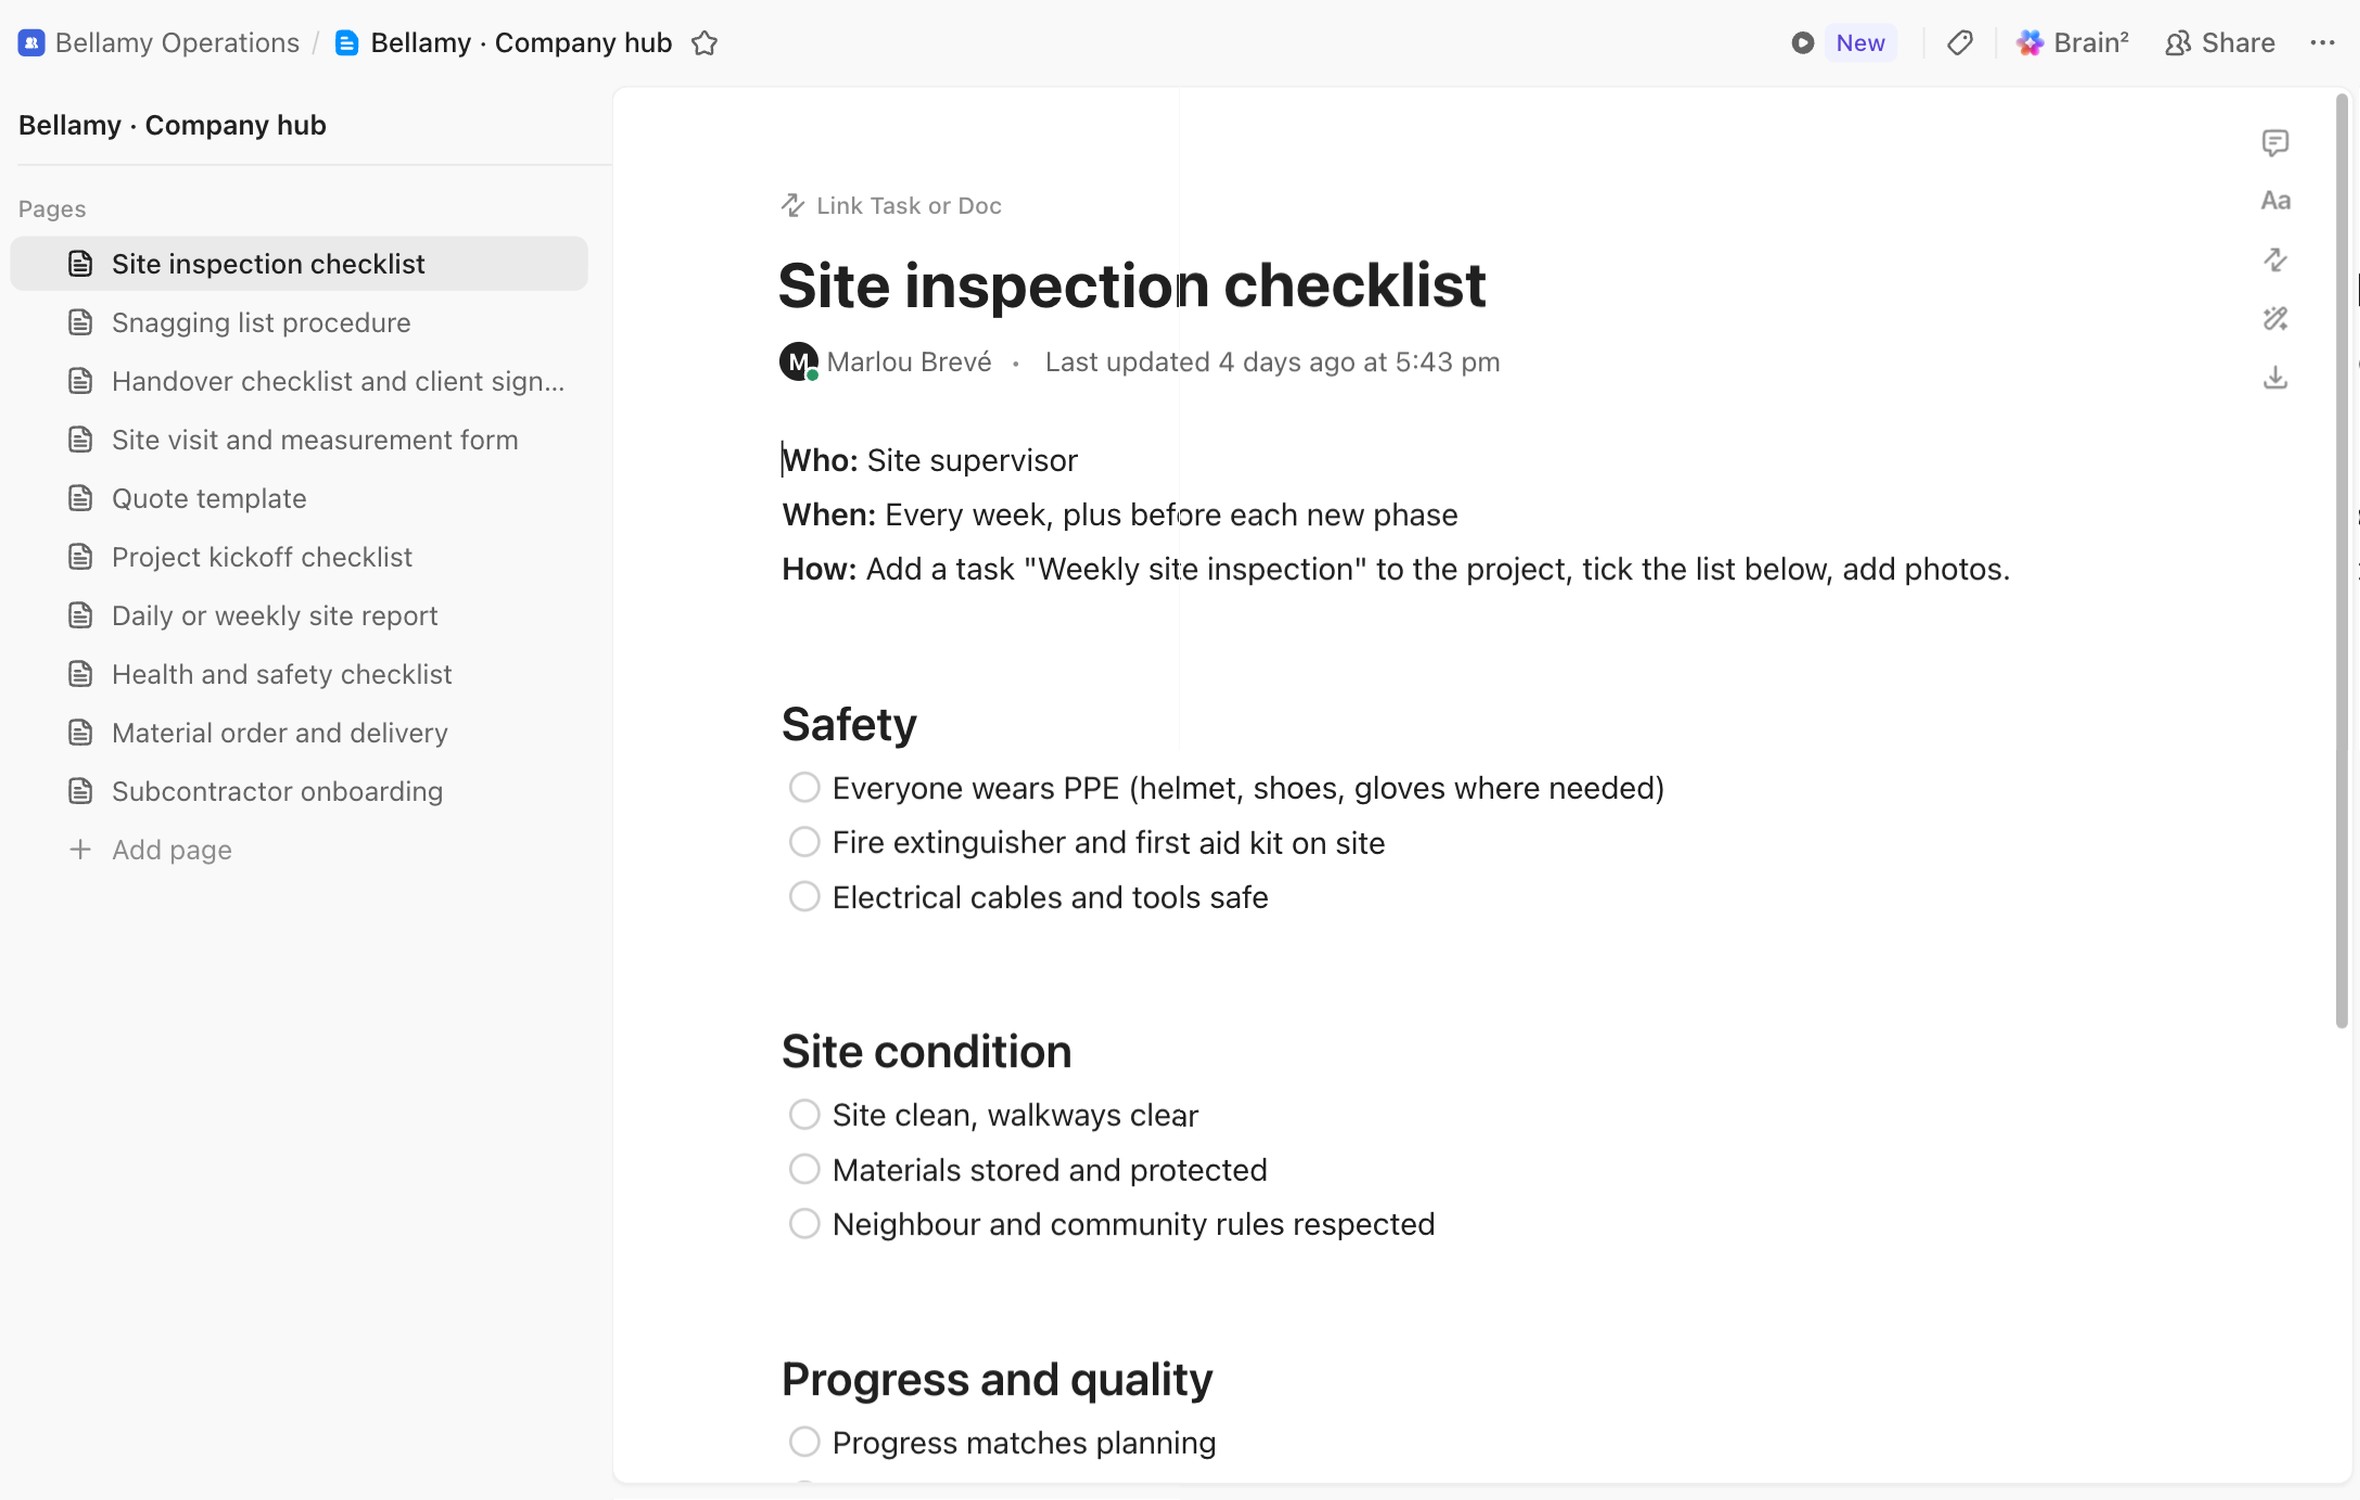The image size is (2360, 1500).
Task: Click the Site inspection checklist title
Action: (x=1132, y=286)
